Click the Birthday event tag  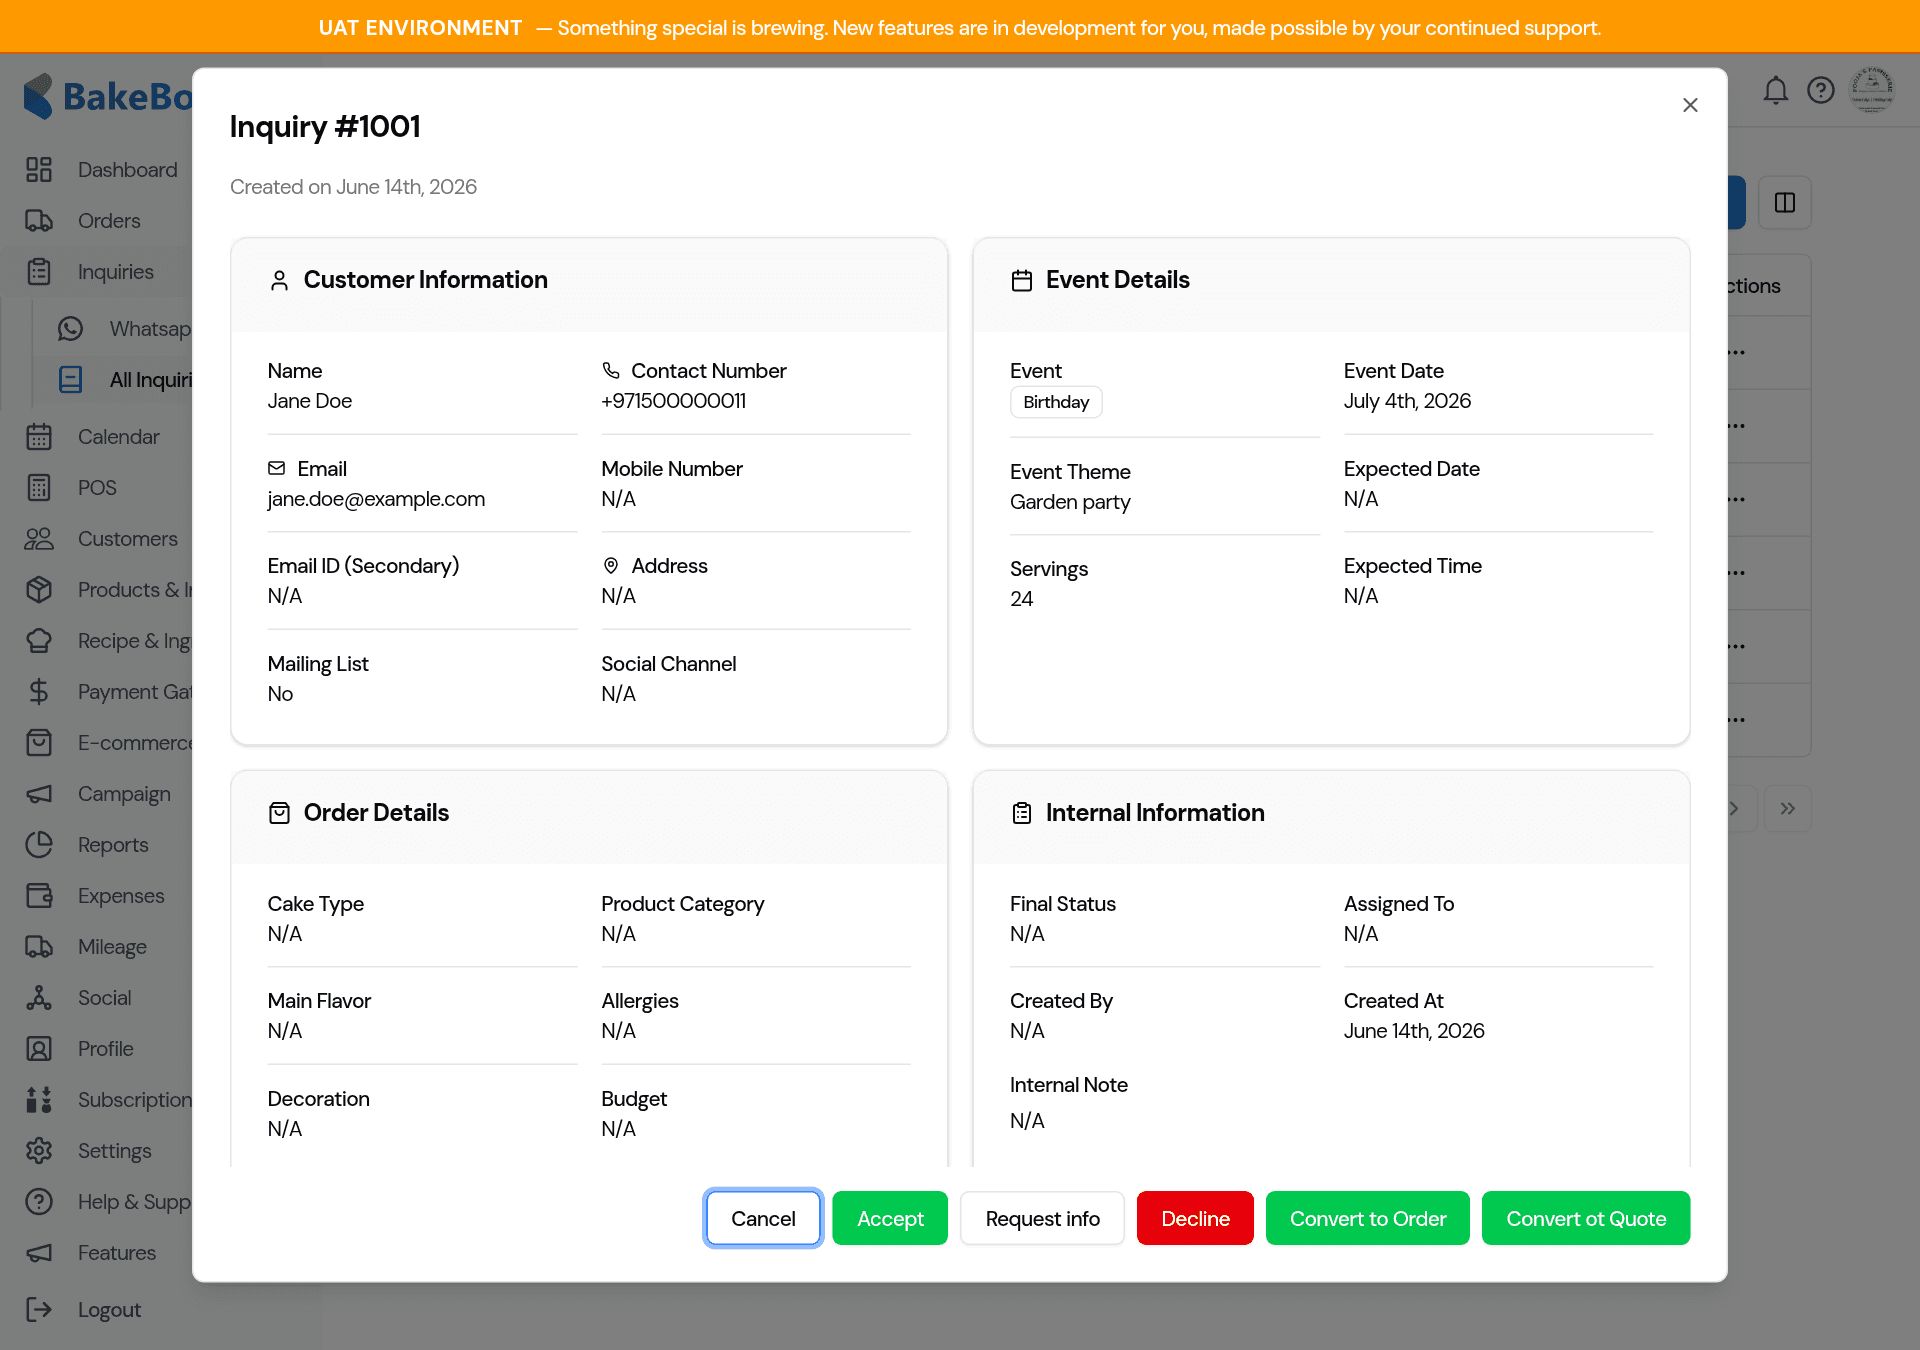(x=1056, y=402)
